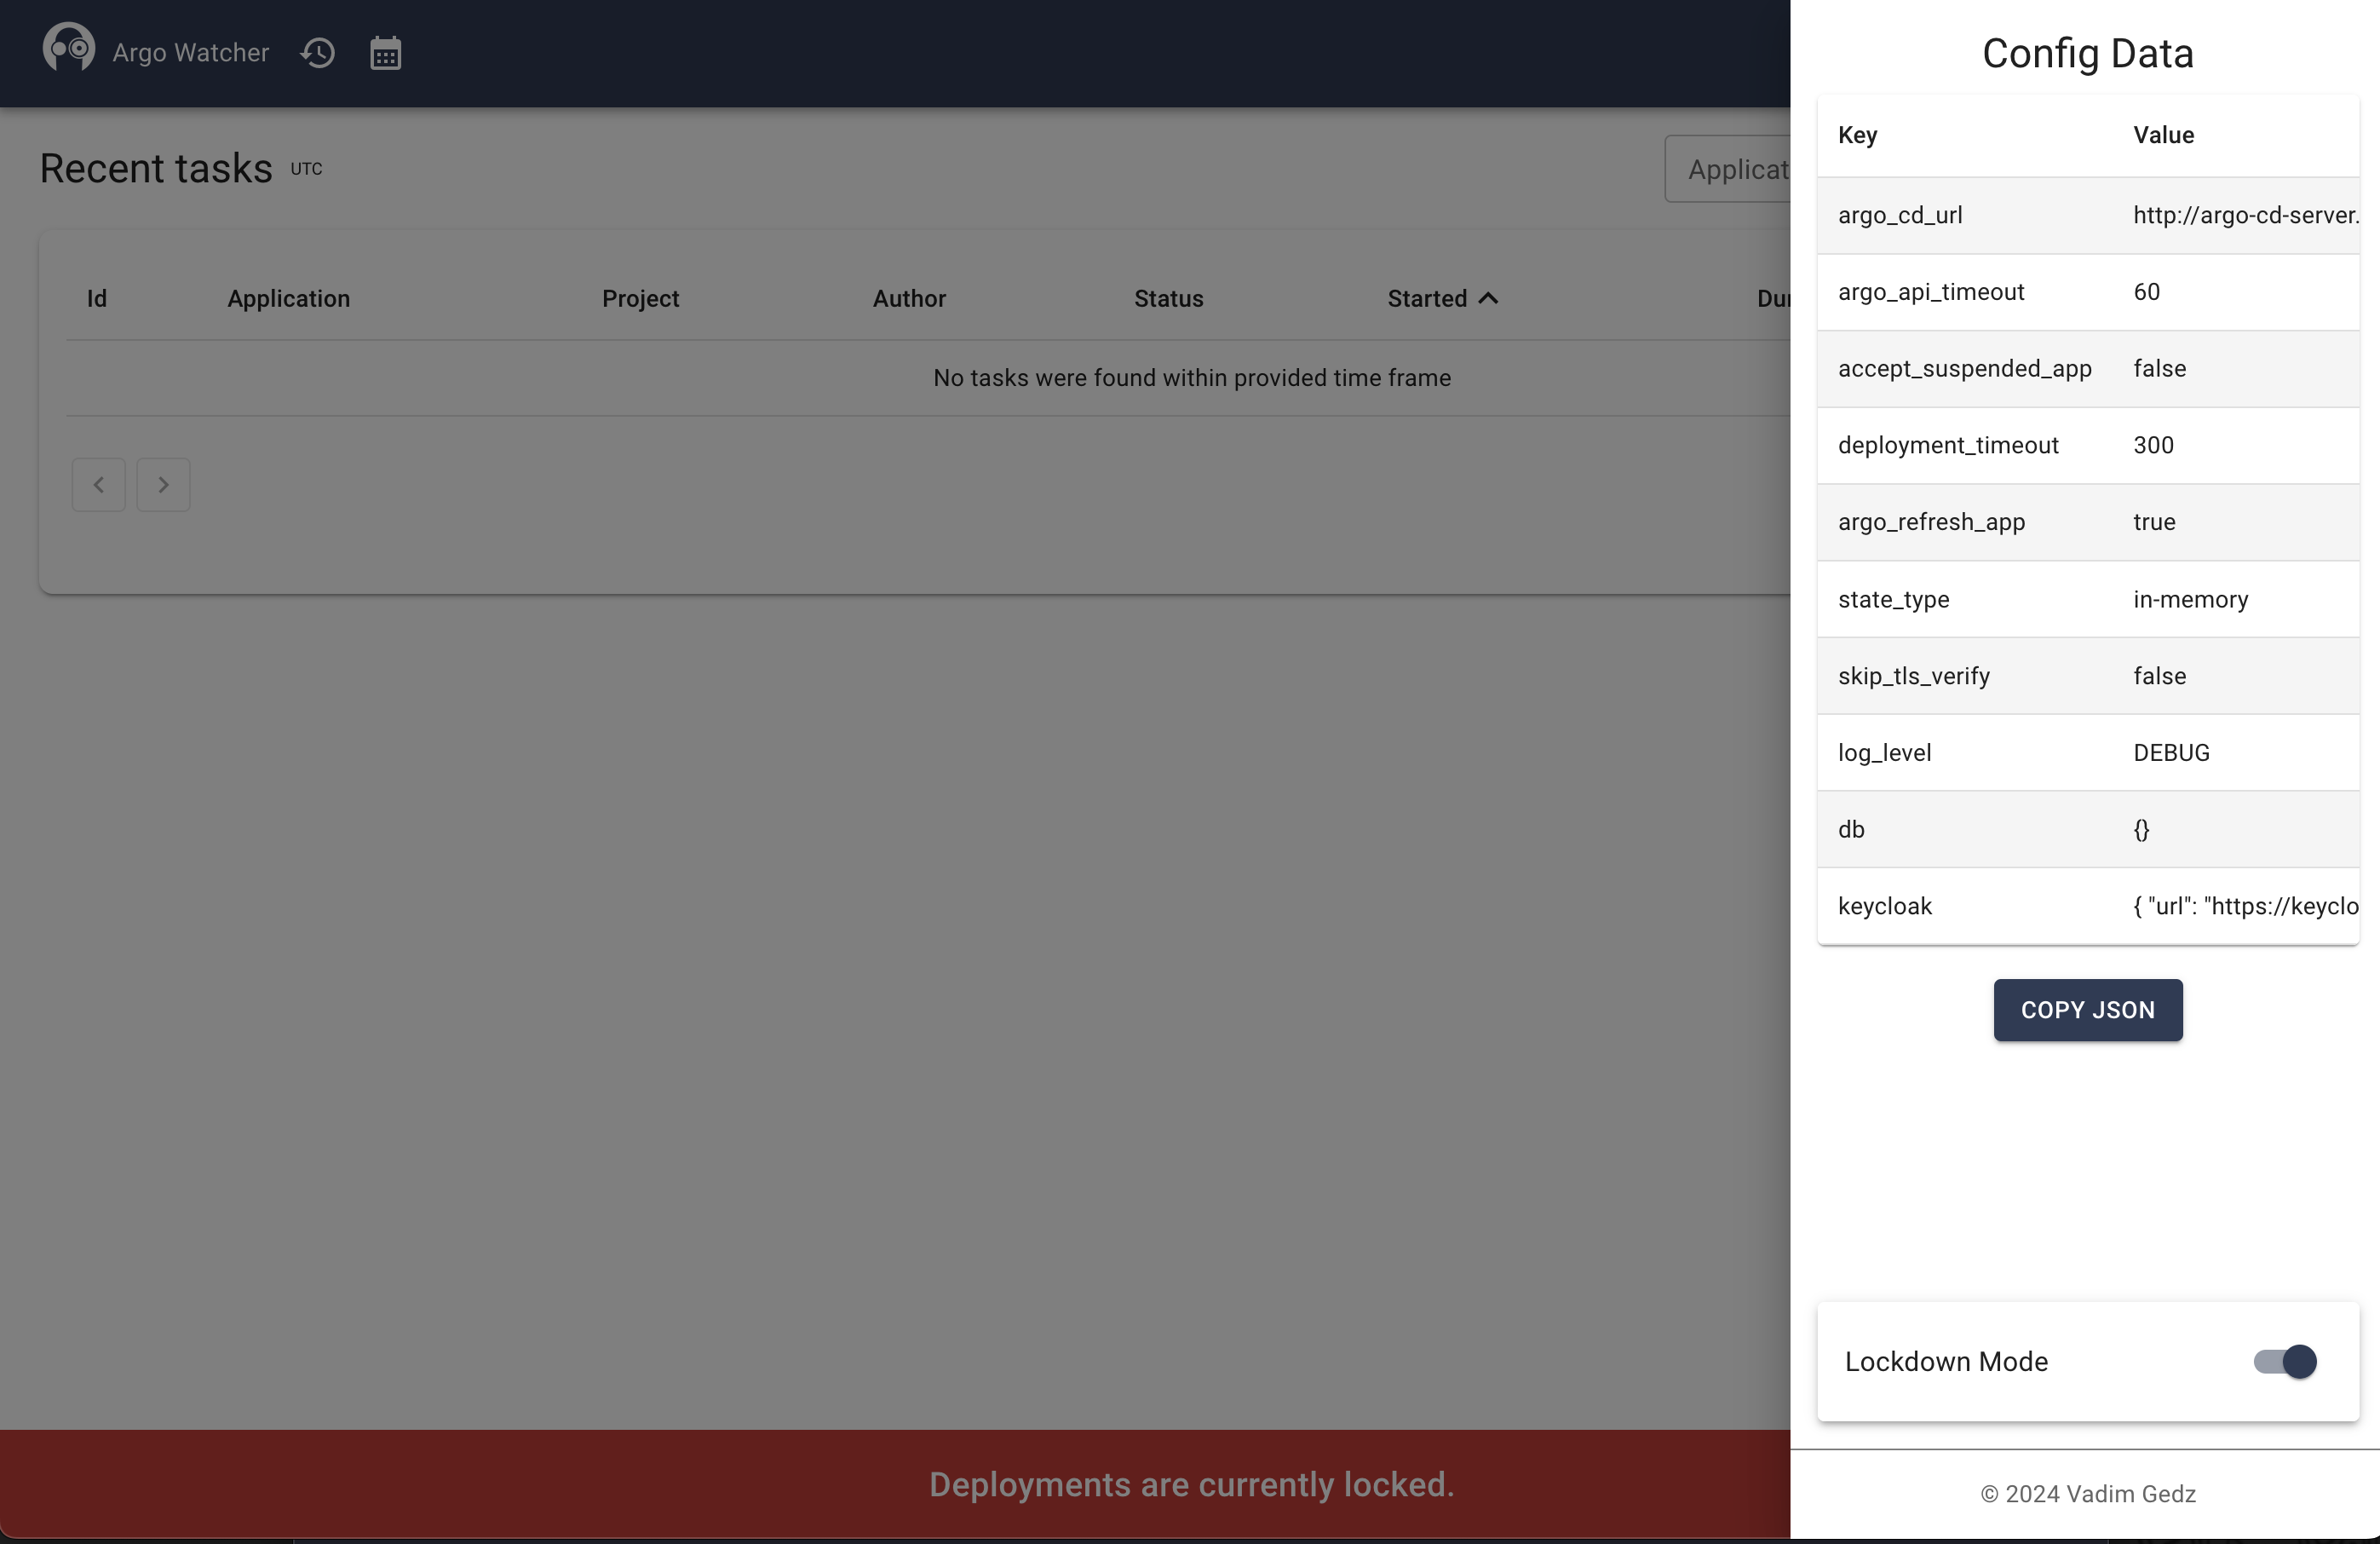The height and width of the screenshot is (1544, 2380).
Task: Open the Application filter field
Action: tap(1727, 169)
